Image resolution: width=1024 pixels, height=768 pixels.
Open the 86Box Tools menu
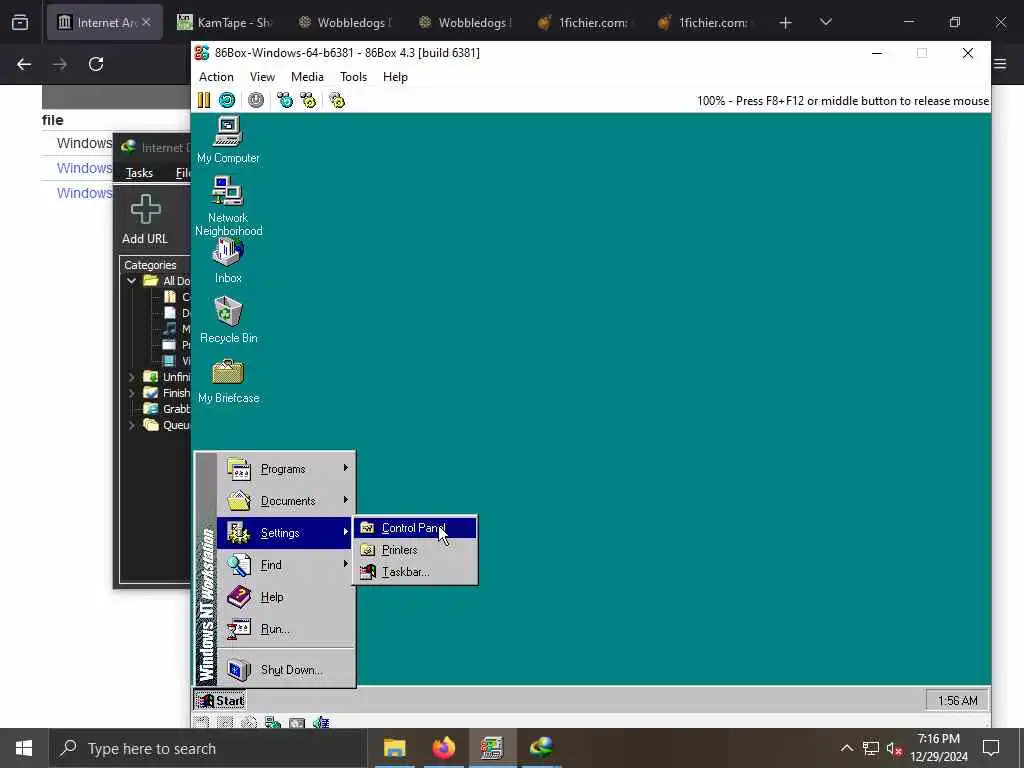pos(353,76)
